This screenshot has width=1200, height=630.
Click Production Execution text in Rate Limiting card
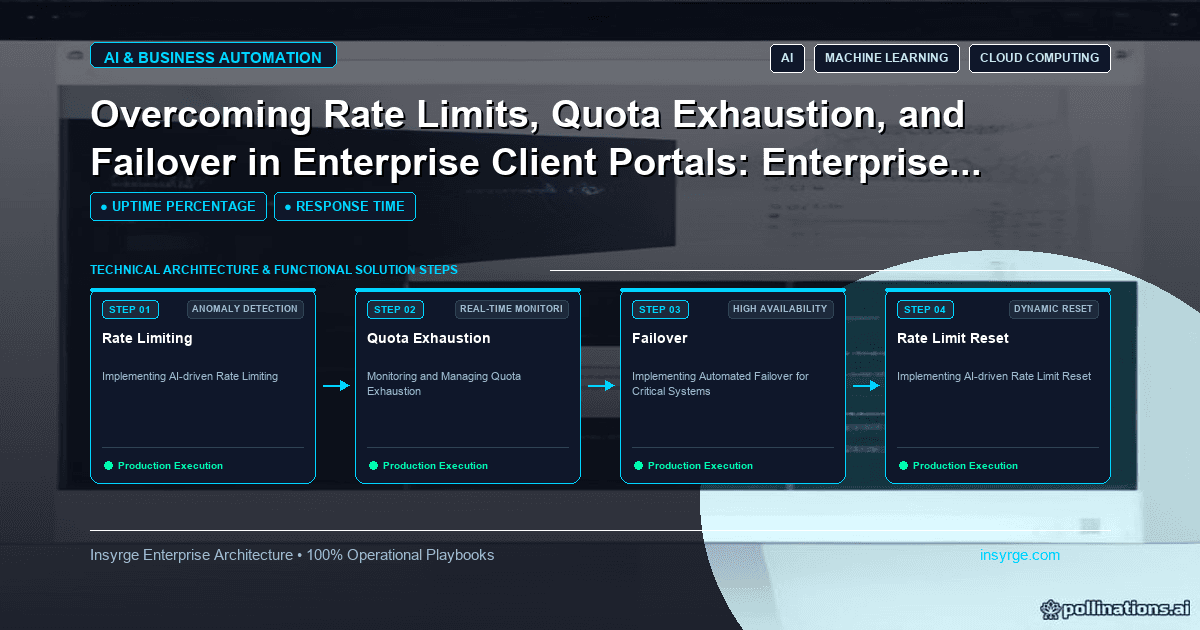[170, 466]
